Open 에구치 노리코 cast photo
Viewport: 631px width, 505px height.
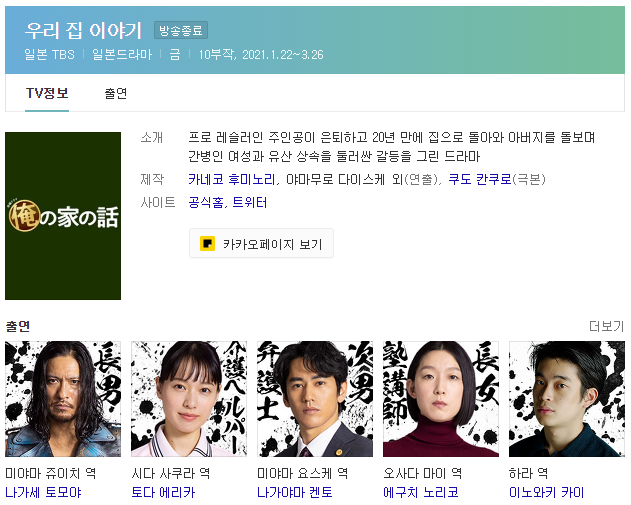441,399
